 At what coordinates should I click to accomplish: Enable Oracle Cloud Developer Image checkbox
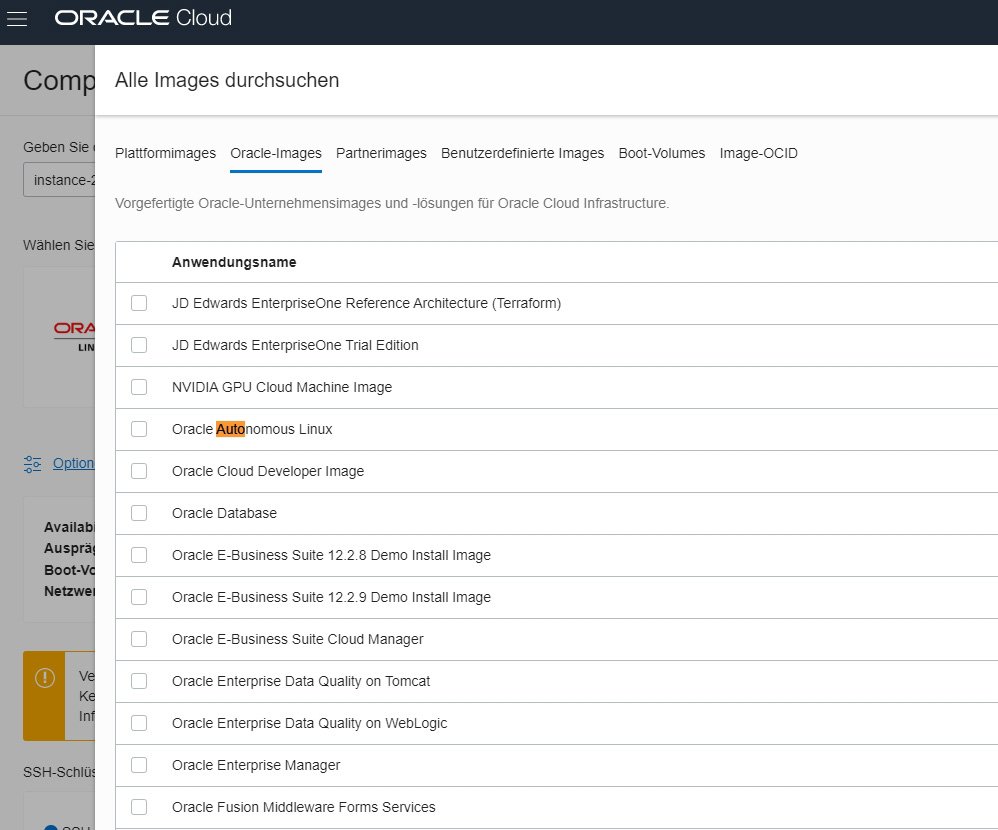pos(139,471)
